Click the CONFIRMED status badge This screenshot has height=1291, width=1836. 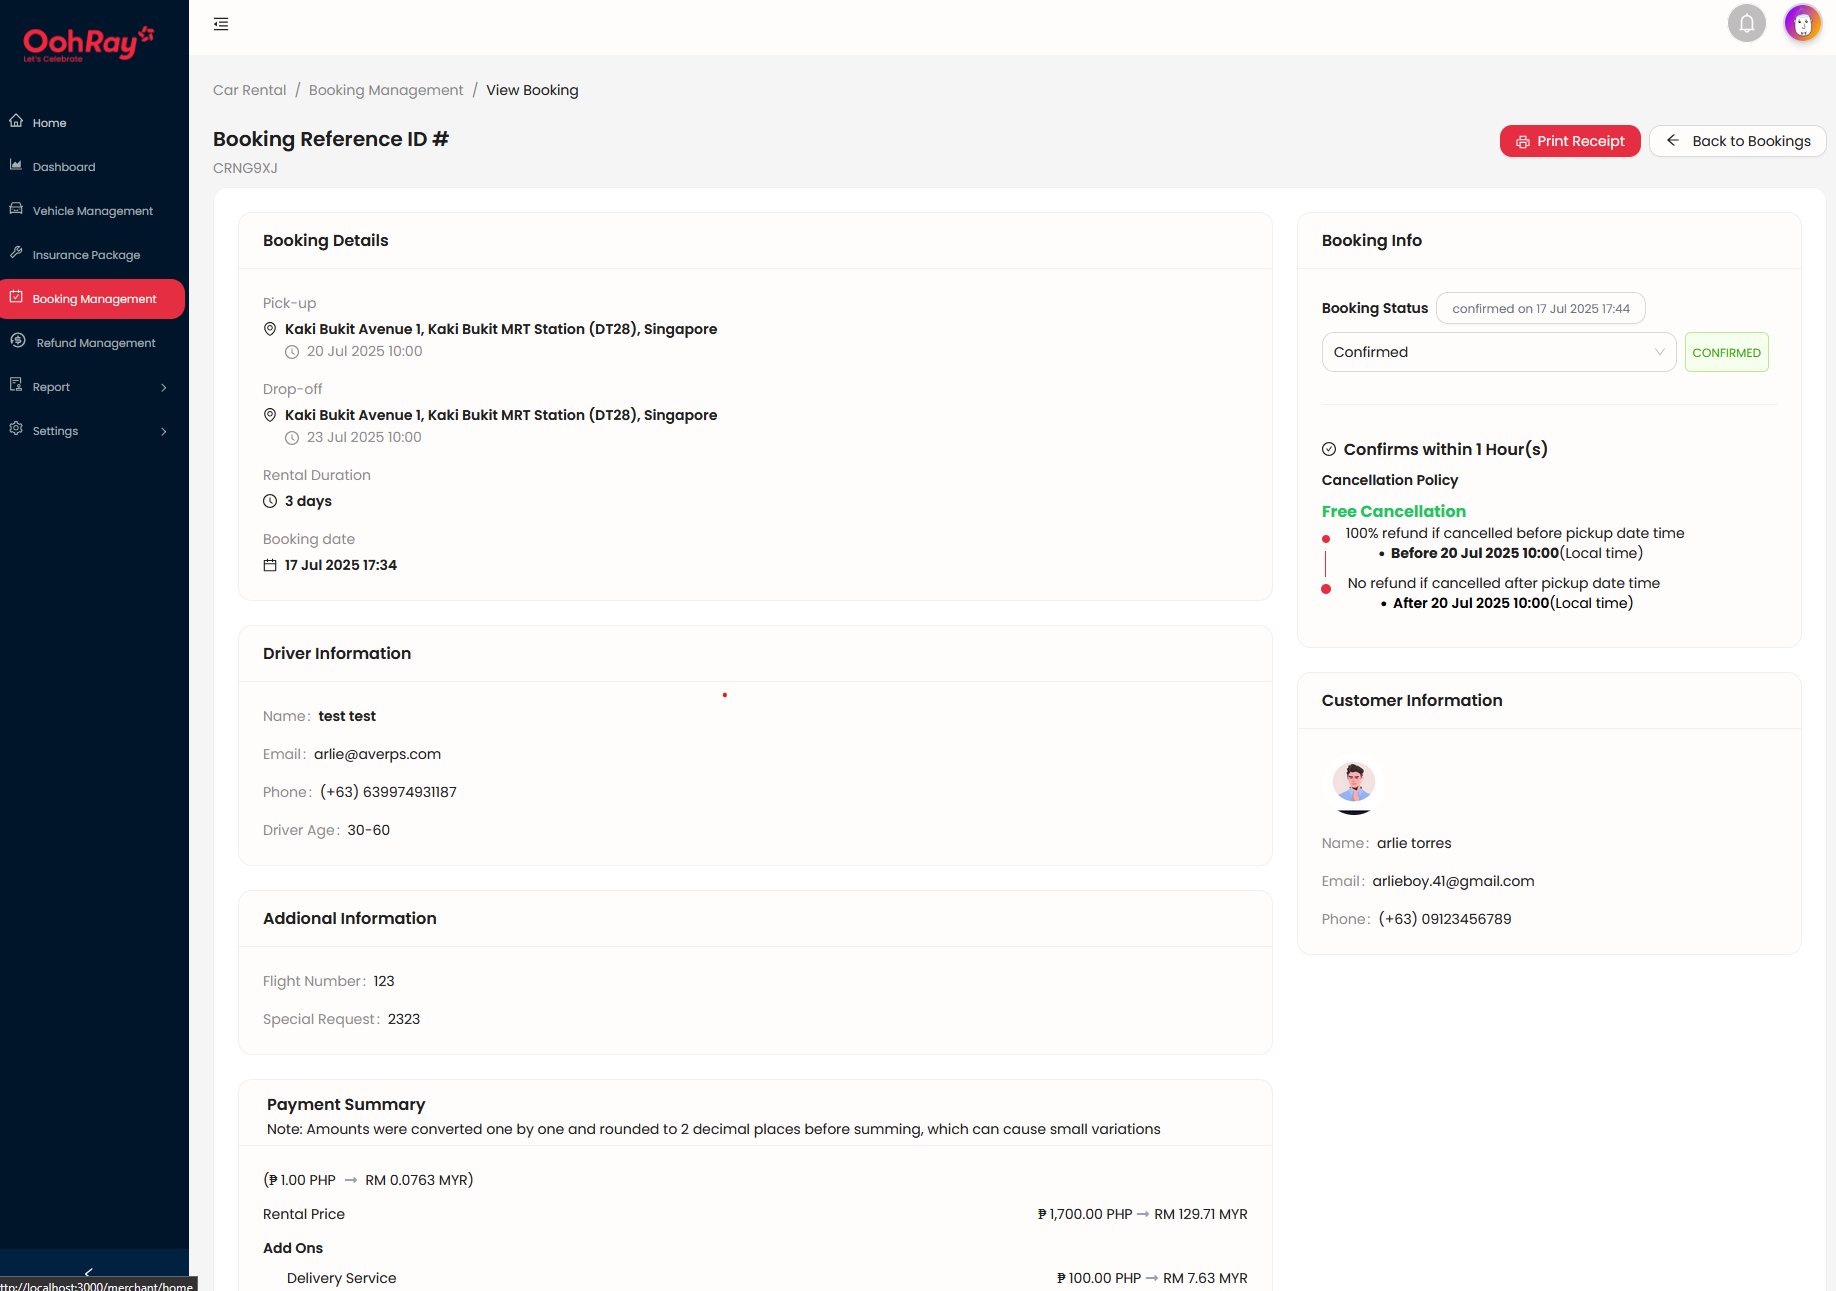coord(1726,352)
